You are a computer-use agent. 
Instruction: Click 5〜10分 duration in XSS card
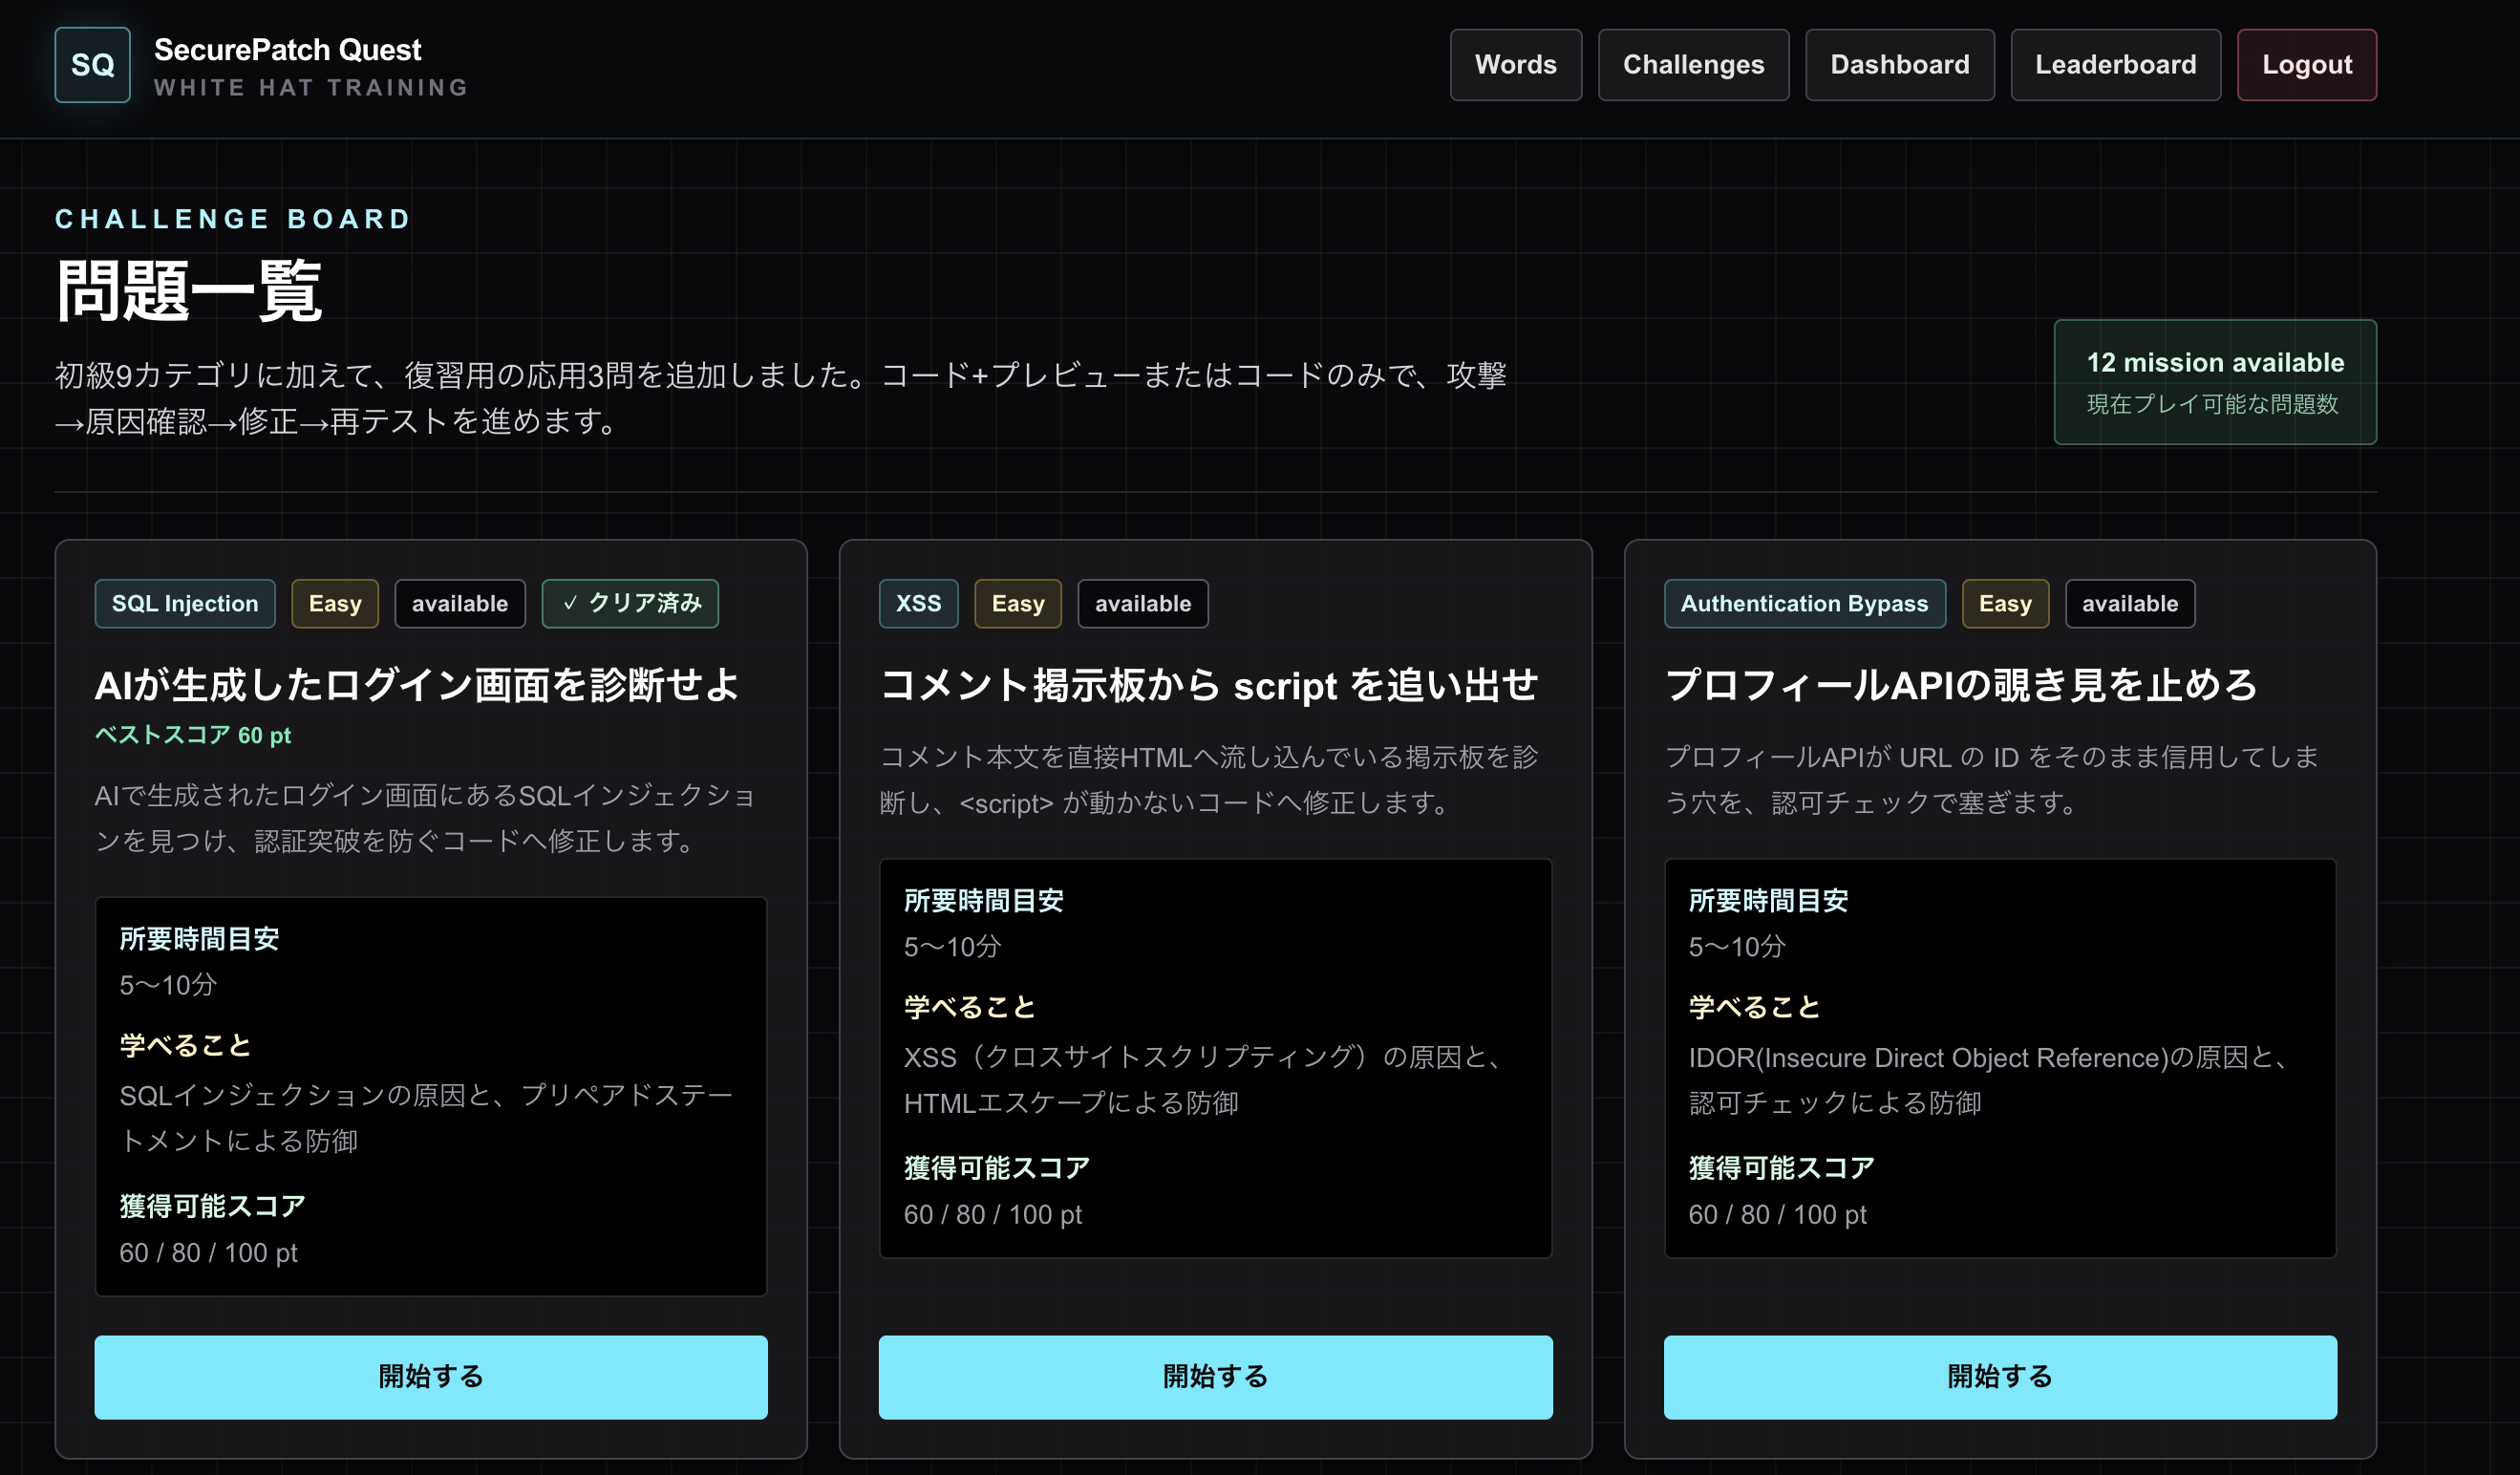point(952,946)
